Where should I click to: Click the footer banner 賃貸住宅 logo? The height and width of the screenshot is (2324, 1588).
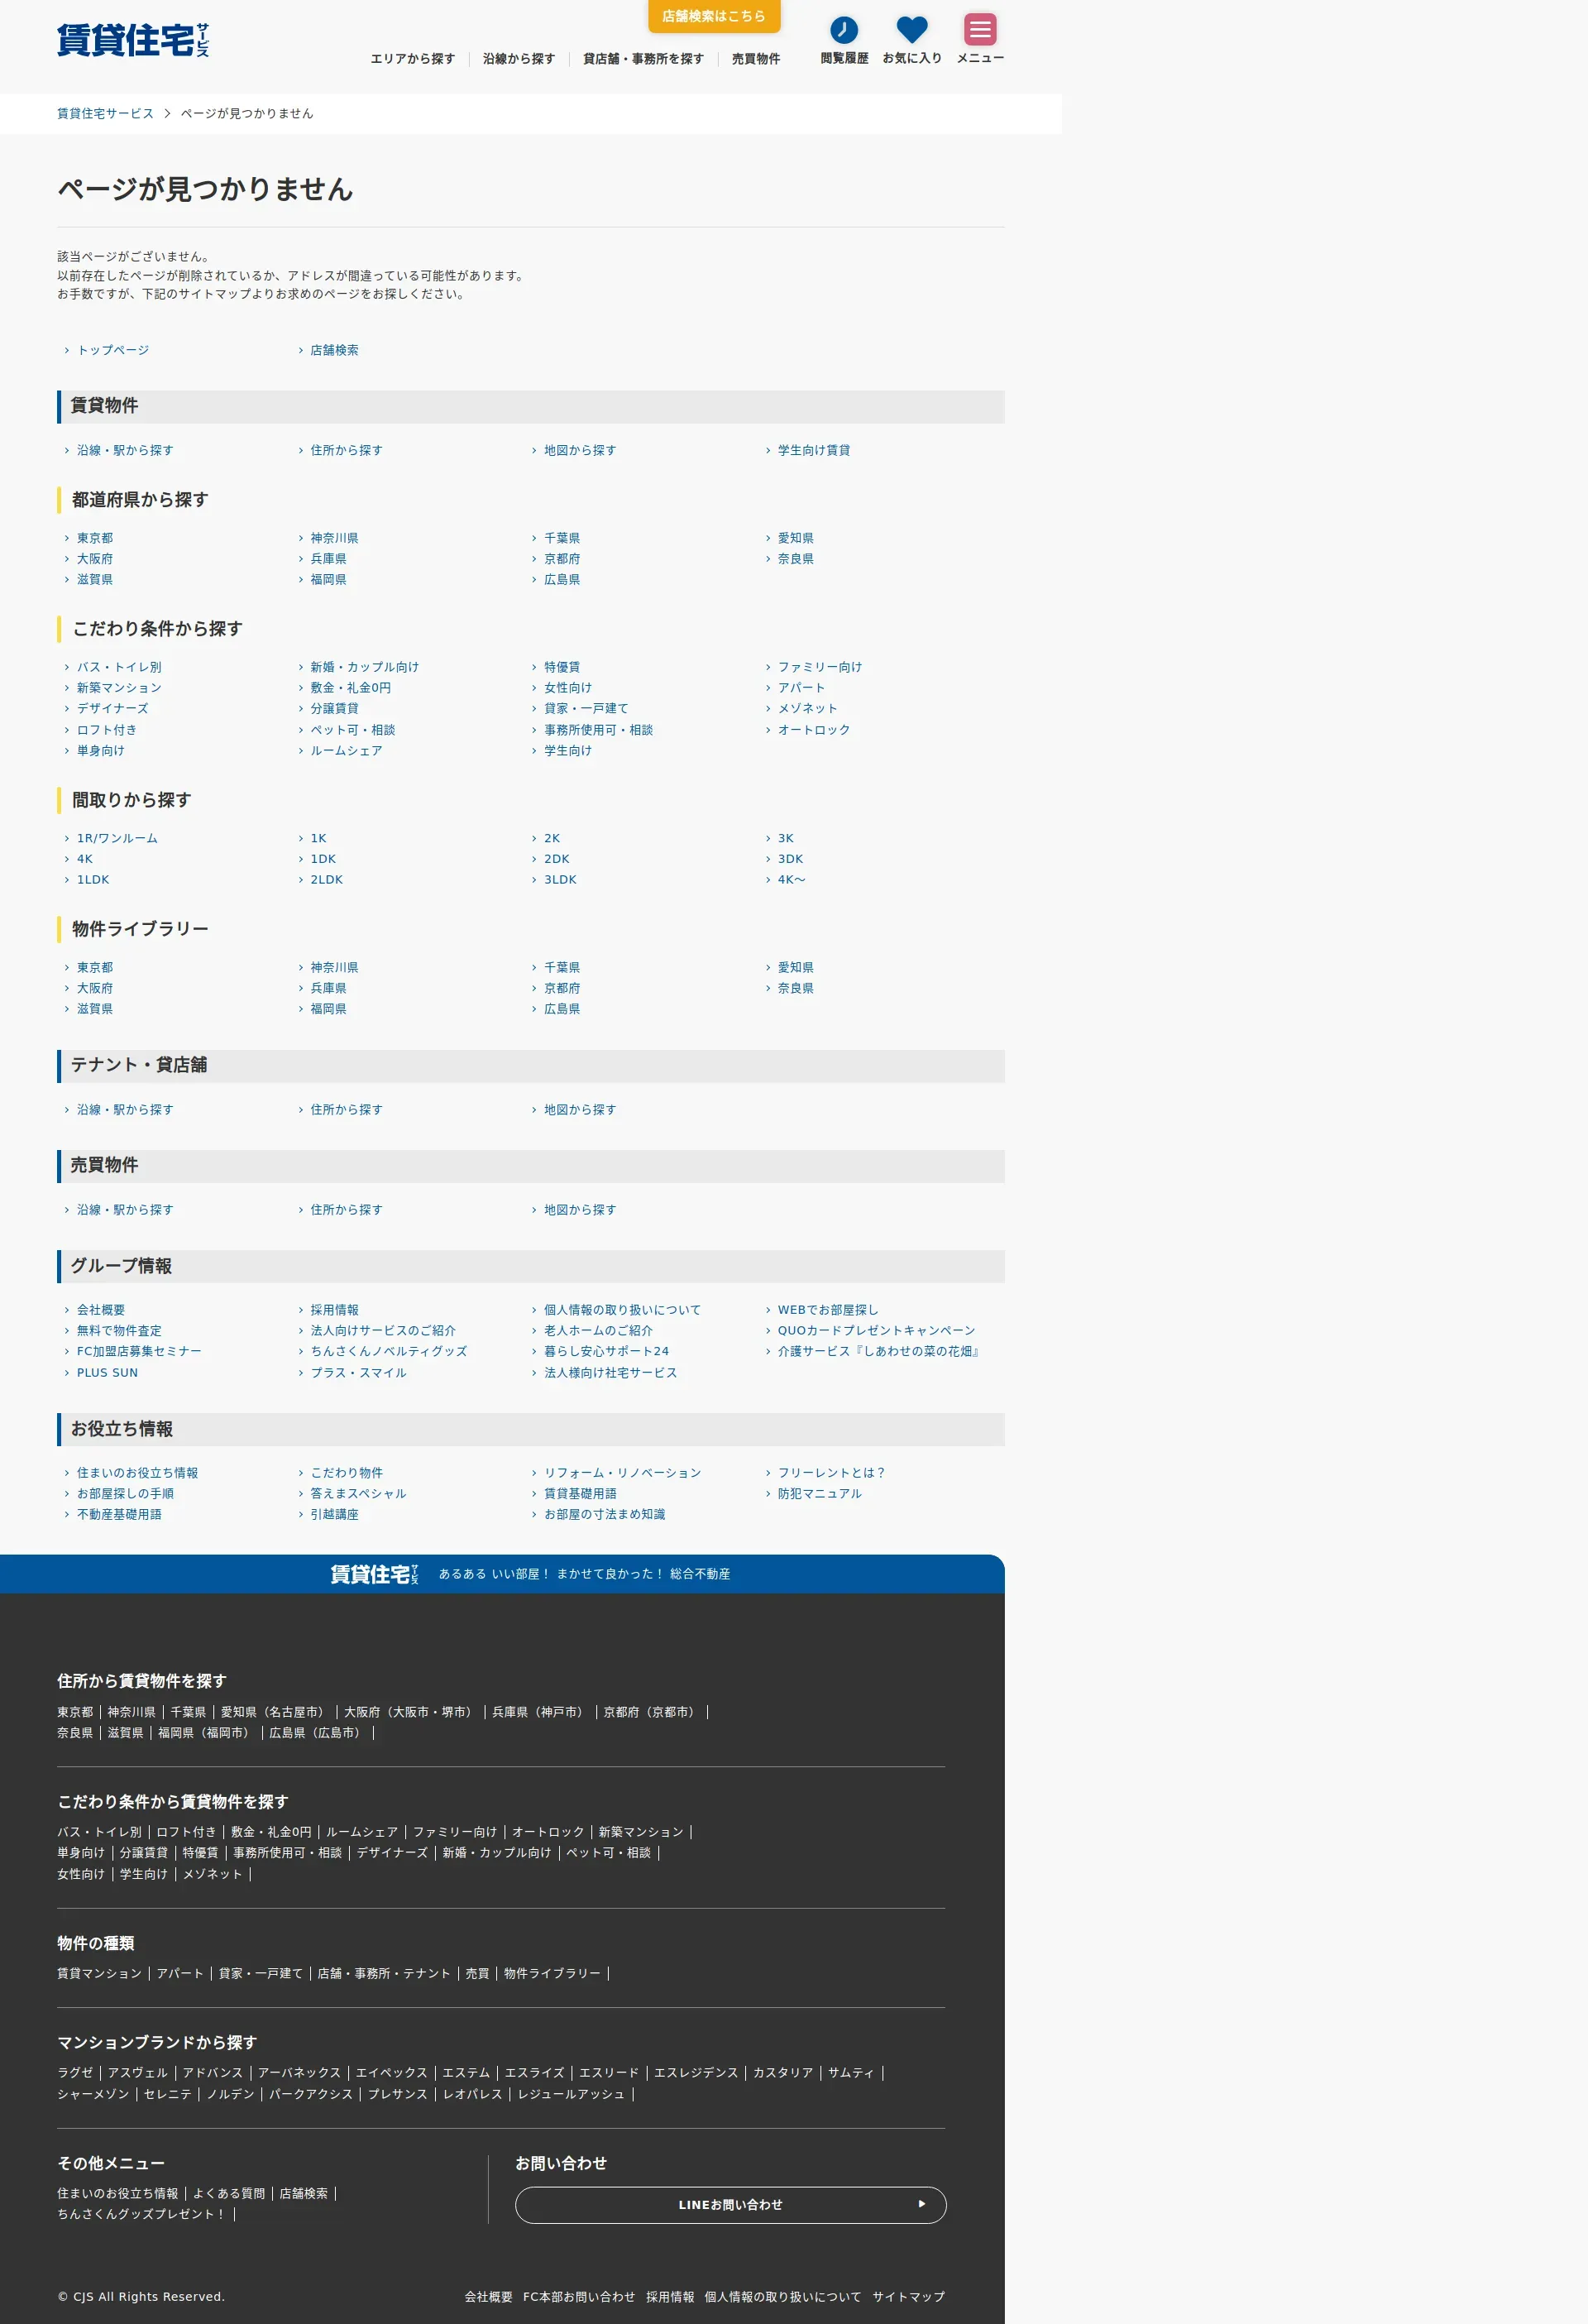click(374, 1574)
